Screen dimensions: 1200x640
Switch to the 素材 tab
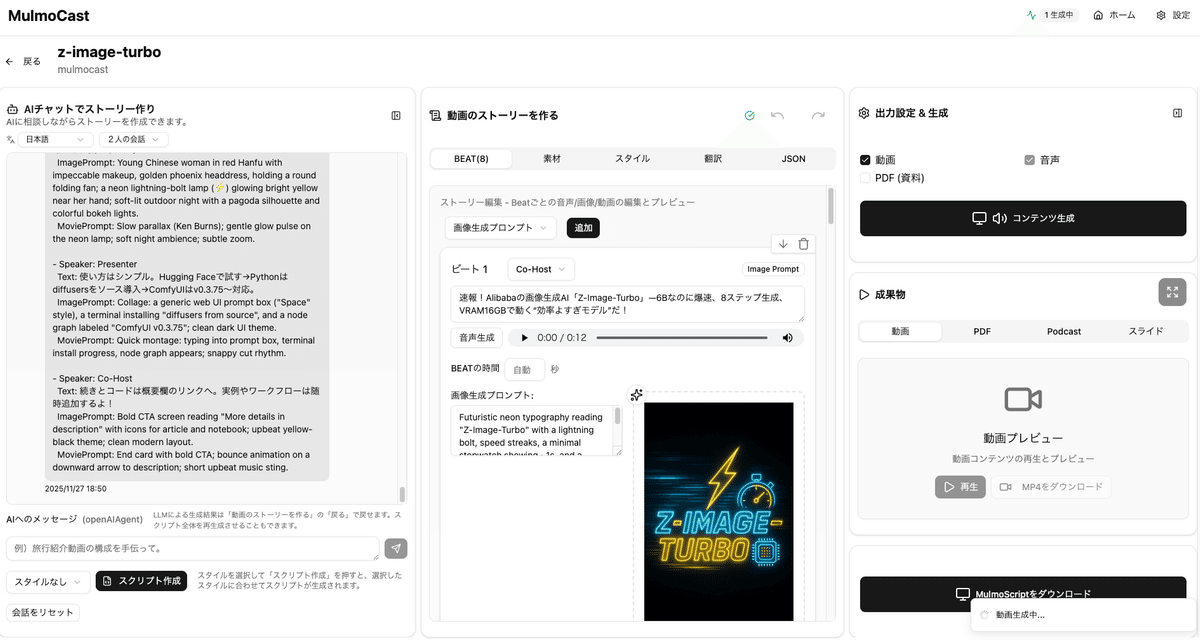click(x=552, y=159)
